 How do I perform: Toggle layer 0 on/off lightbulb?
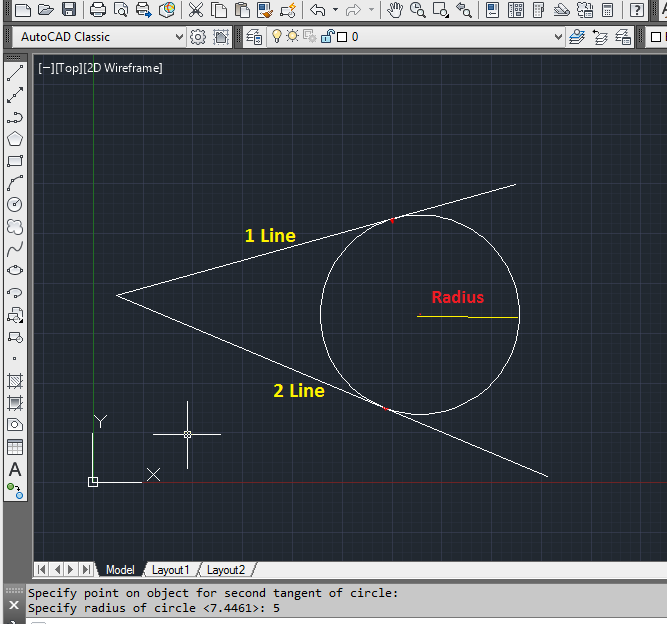coord(276,37)
